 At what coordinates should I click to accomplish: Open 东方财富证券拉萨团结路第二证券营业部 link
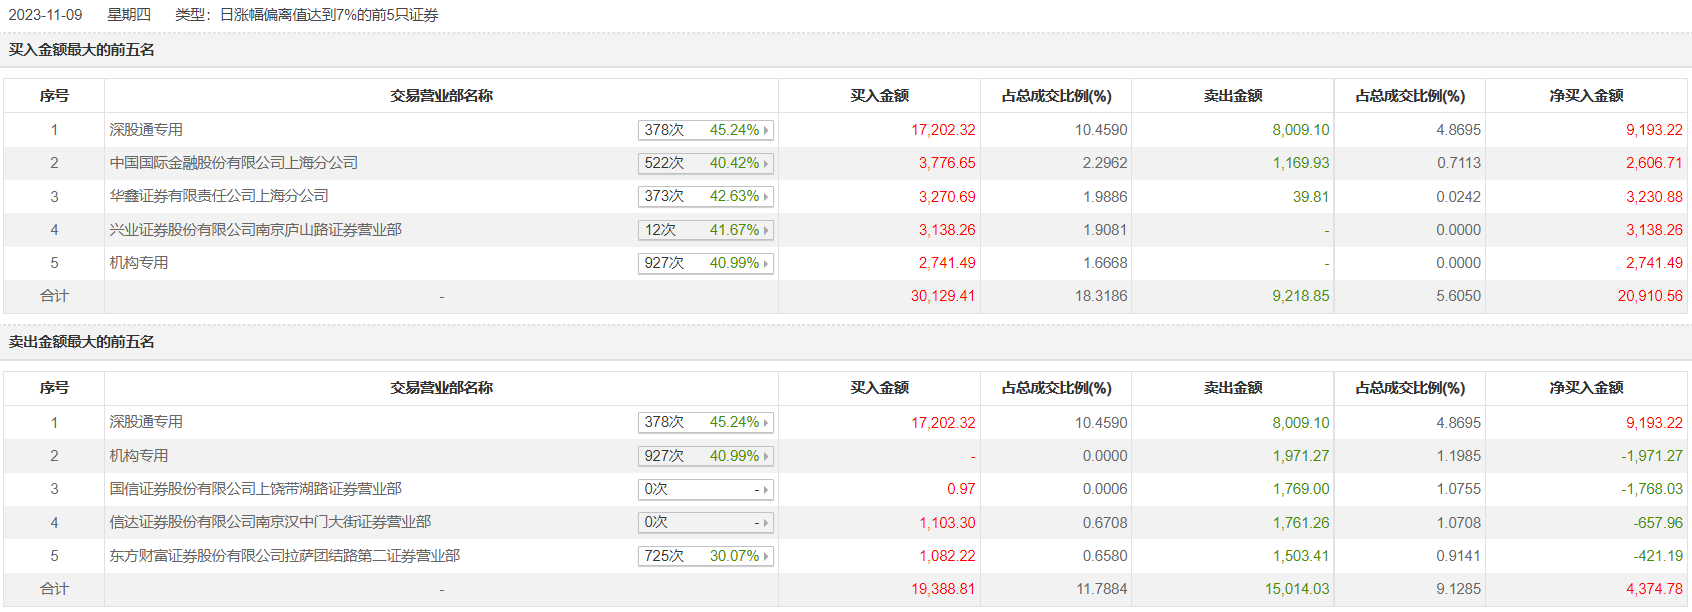pyautogui.click(x=284, y=556)
